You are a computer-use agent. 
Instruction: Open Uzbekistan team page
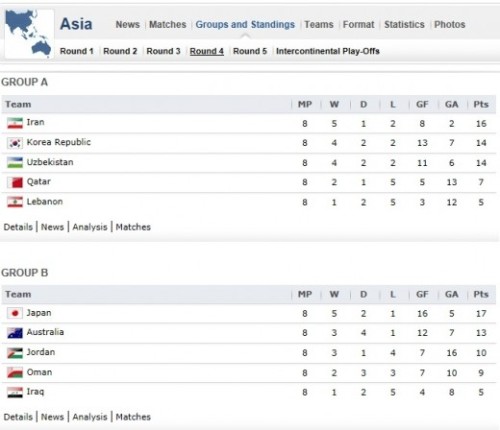click(50, 162)
